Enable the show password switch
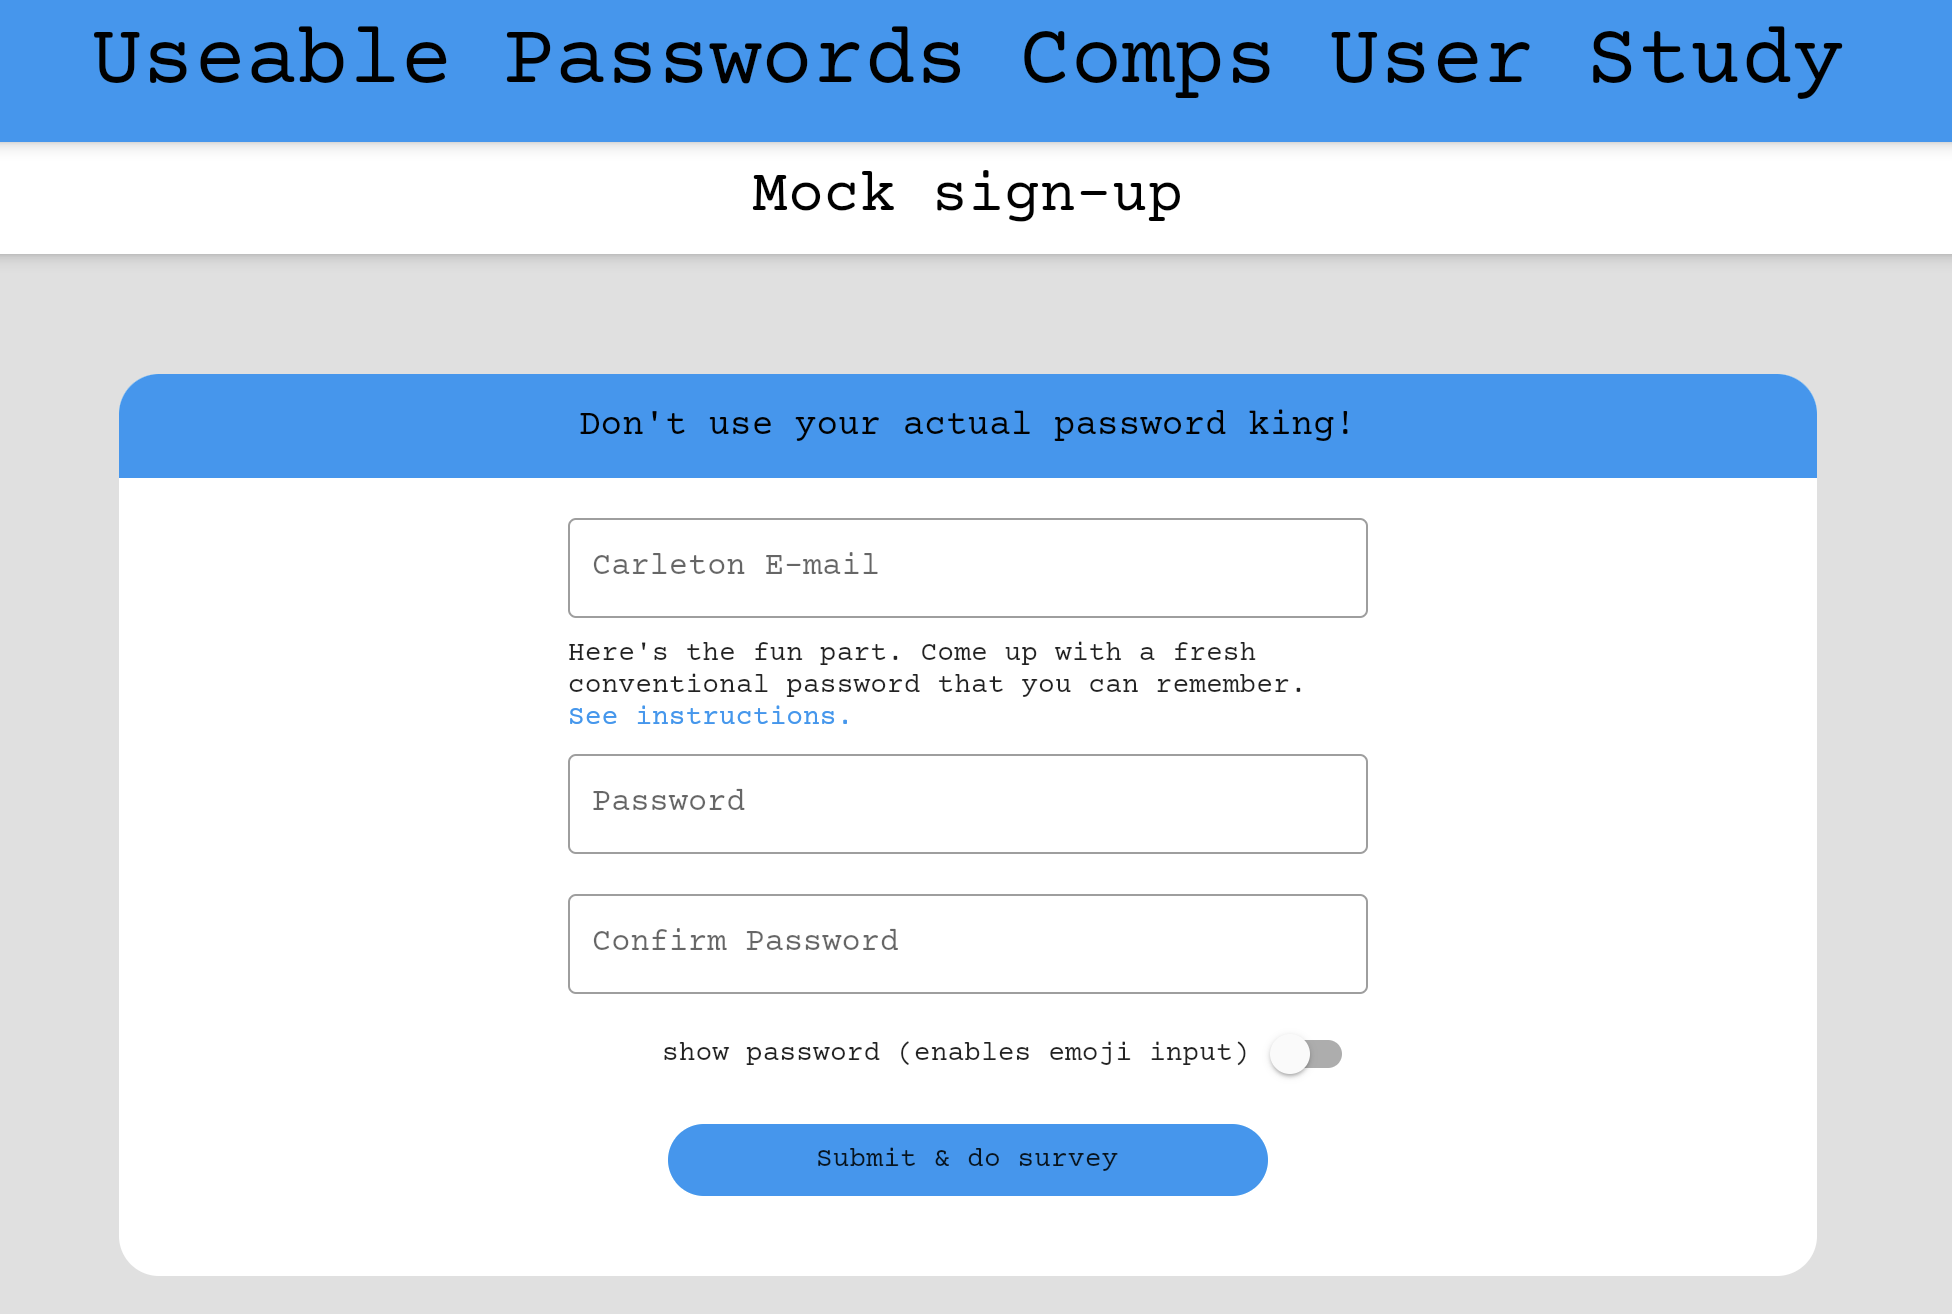The width and height of the screenshot is (1952, 1314). tap(1305, 1053)
